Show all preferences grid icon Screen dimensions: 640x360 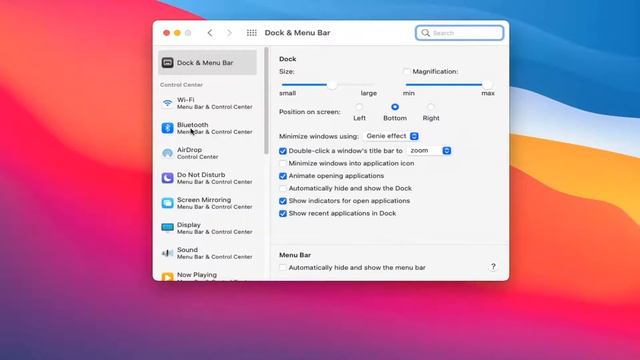(251, 33)
